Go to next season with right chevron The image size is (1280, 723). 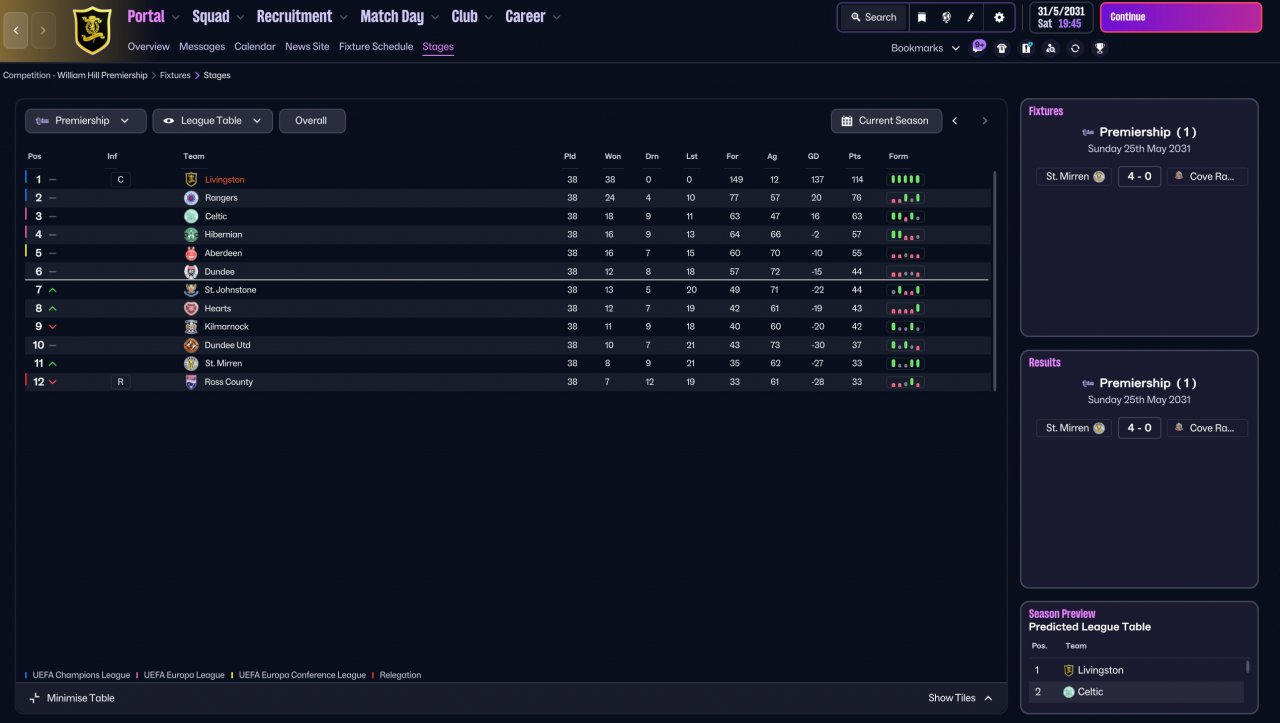(x=984, y=121)
